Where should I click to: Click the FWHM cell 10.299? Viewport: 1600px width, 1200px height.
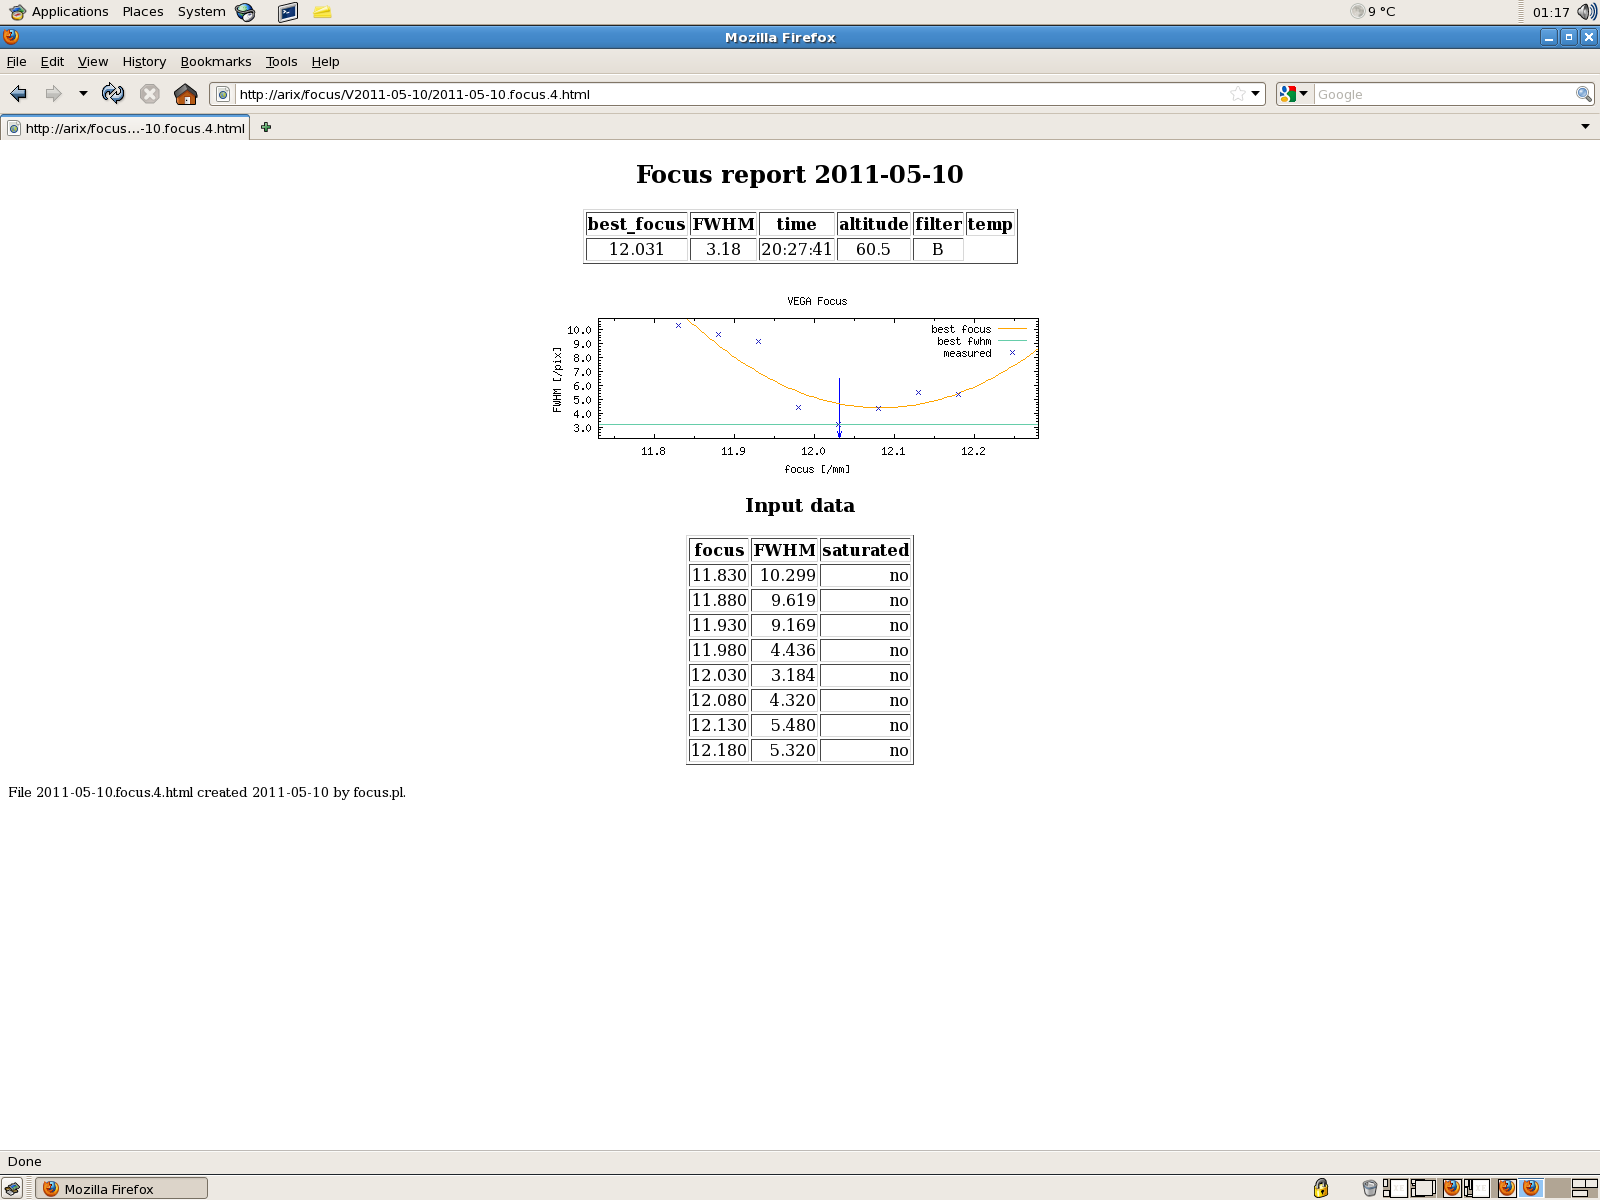[785, 575]
